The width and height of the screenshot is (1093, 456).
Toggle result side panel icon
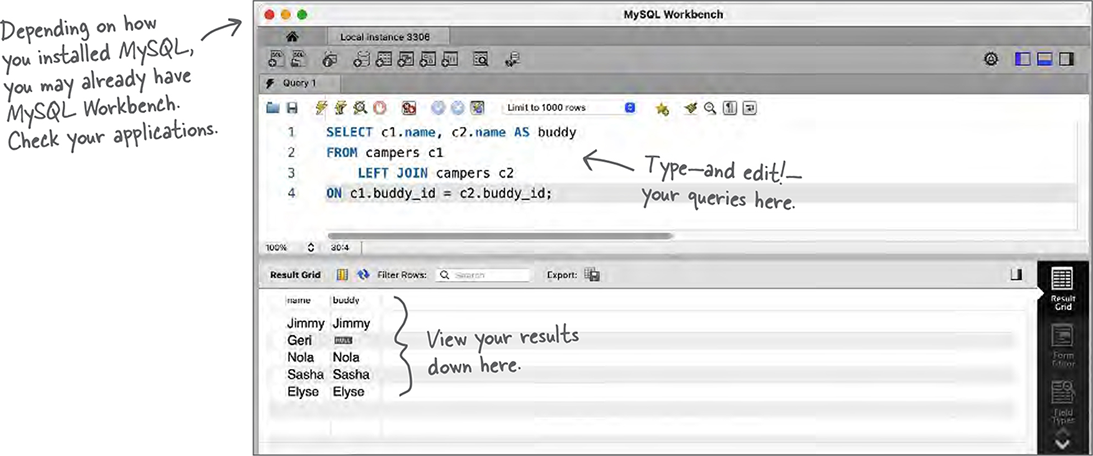point(1016,275)
